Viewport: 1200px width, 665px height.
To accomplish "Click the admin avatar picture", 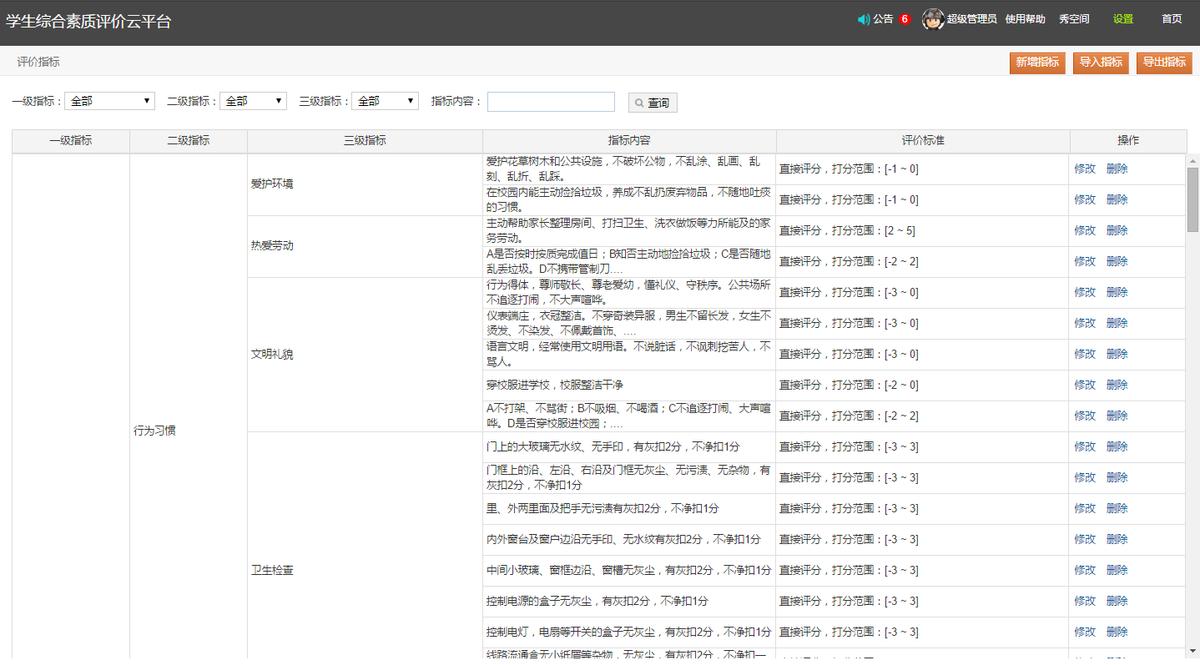I will point(930,17).
